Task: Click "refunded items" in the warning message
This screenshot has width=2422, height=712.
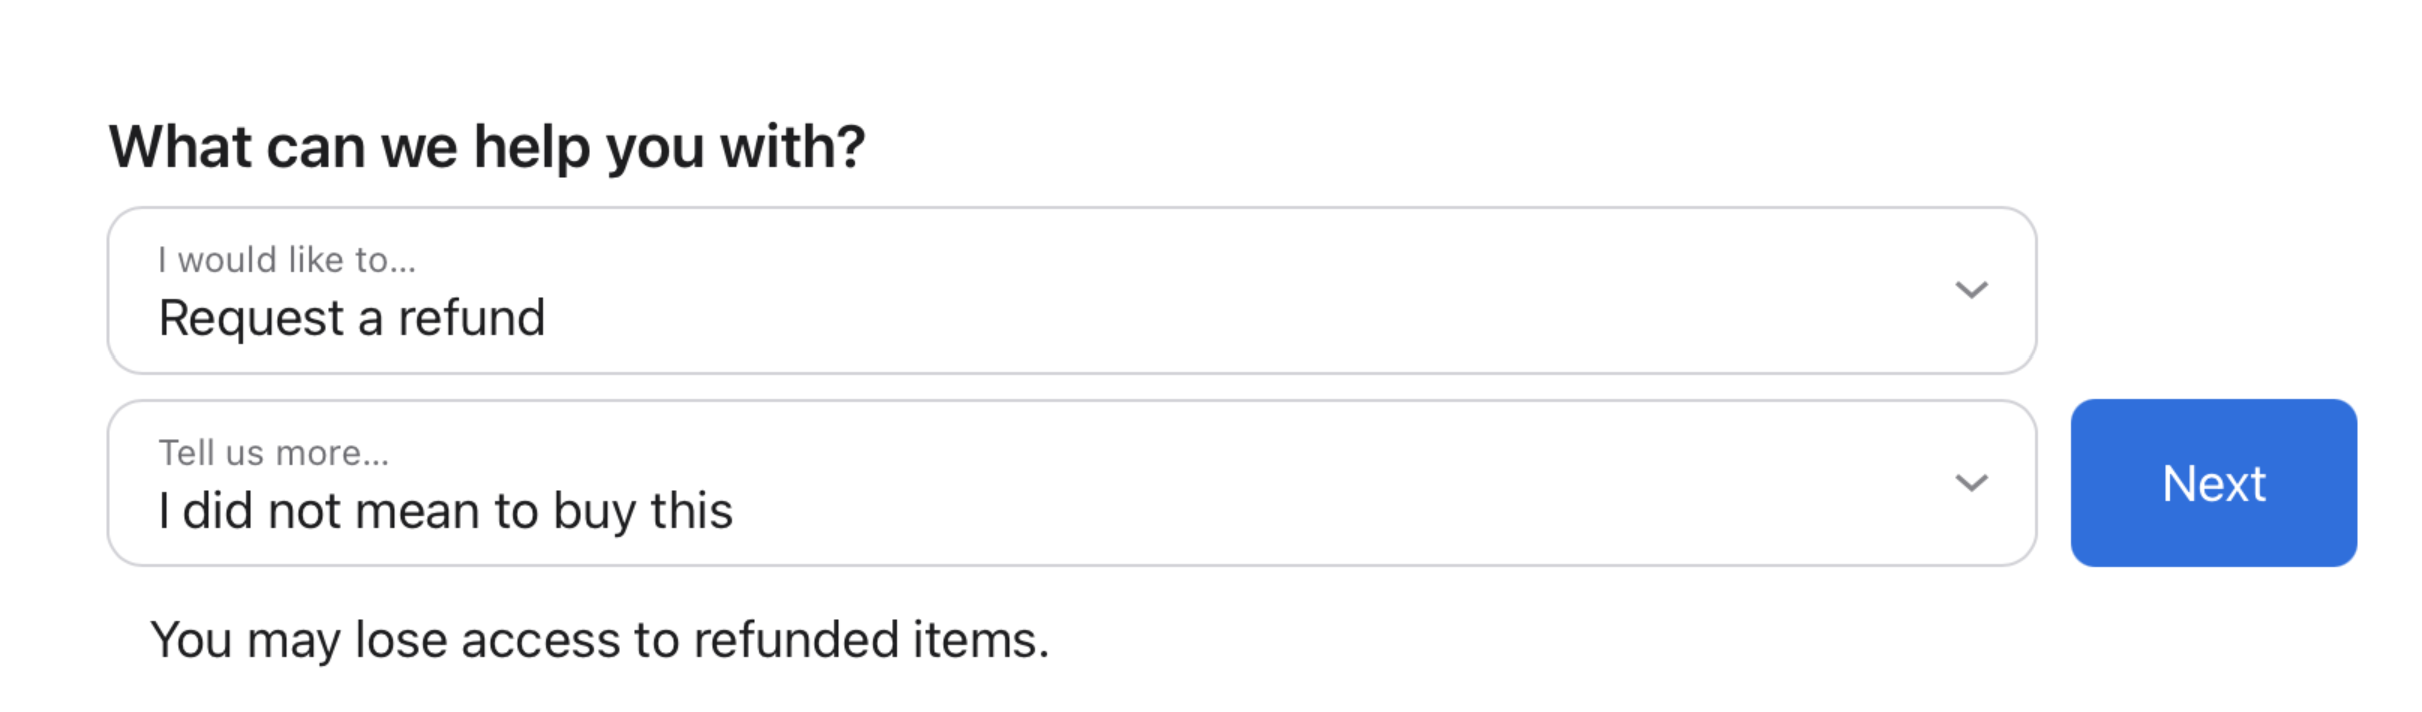Action: pyautogui.click(x=870, y=640)
